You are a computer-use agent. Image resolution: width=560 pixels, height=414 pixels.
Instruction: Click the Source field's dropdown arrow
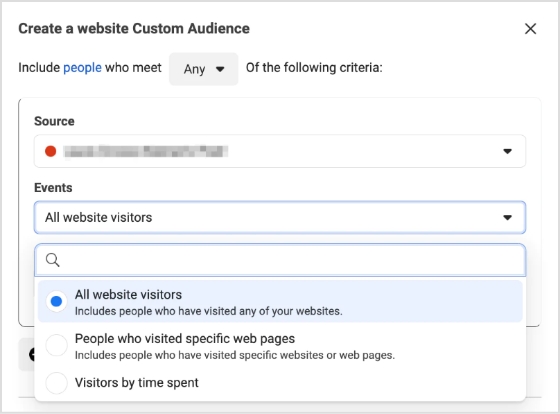coord(507,151)
